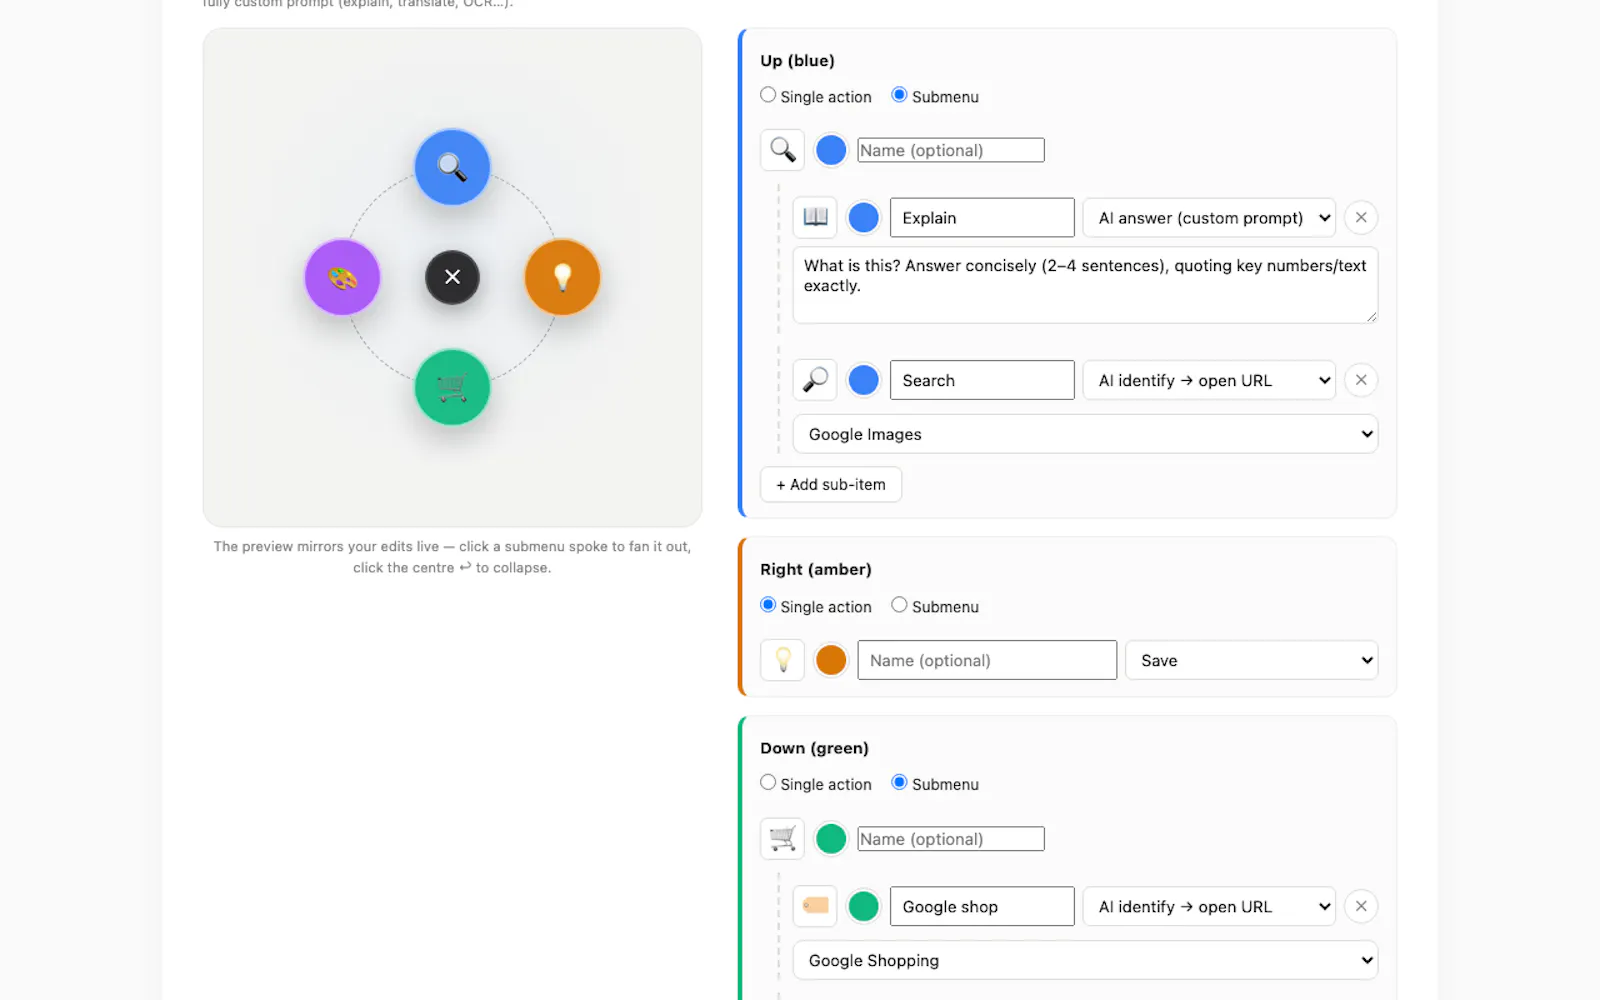Select Submenu for Up (blue)
This screenshot has width=1600, height=1000.
899,95
